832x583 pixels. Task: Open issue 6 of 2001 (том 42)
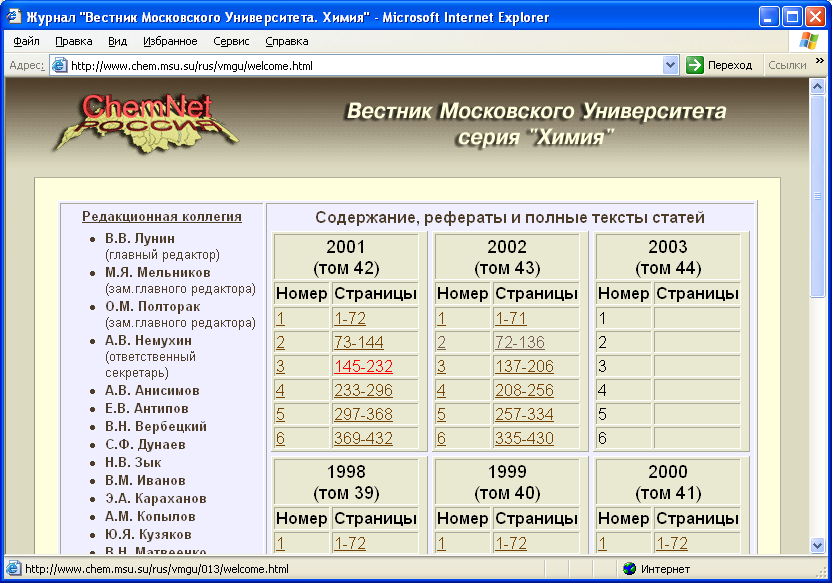(x=281, y=438)
